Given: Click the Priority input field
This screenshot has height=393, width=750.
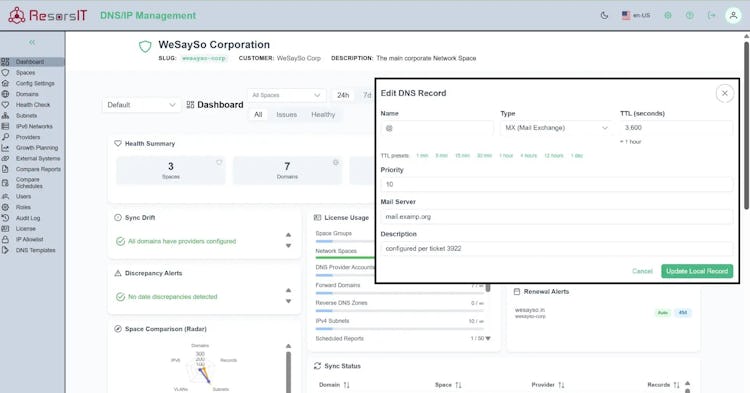Looking at the screenshot, I should [557, 184].
